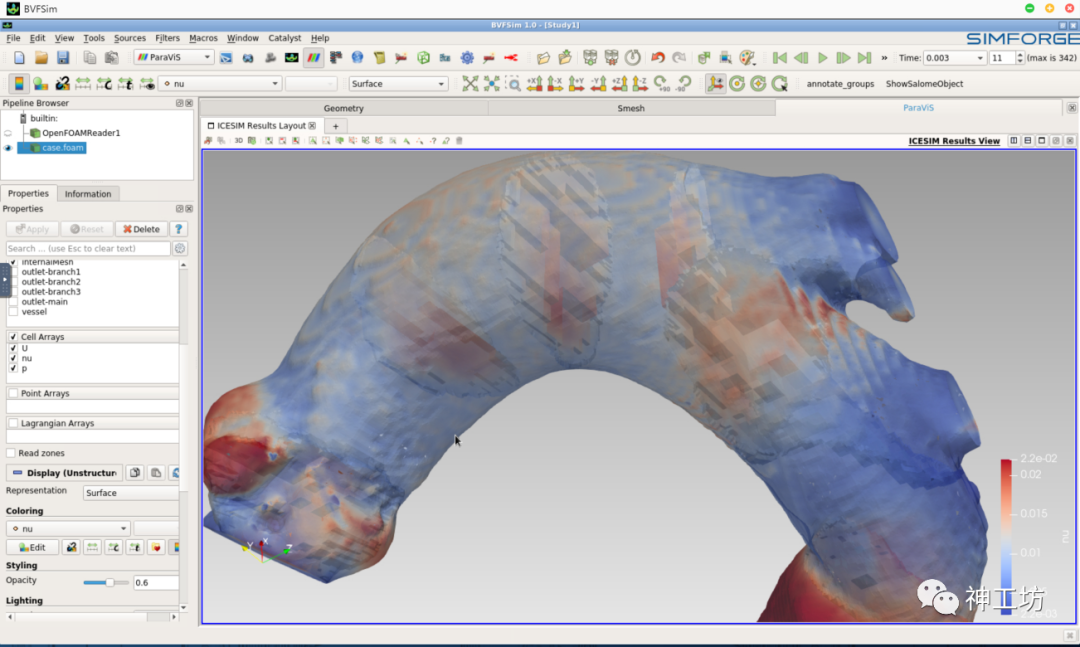The image size is (1080, 647).
Task: Switch to the Geometry tab
Action: (x=344, y=108)
